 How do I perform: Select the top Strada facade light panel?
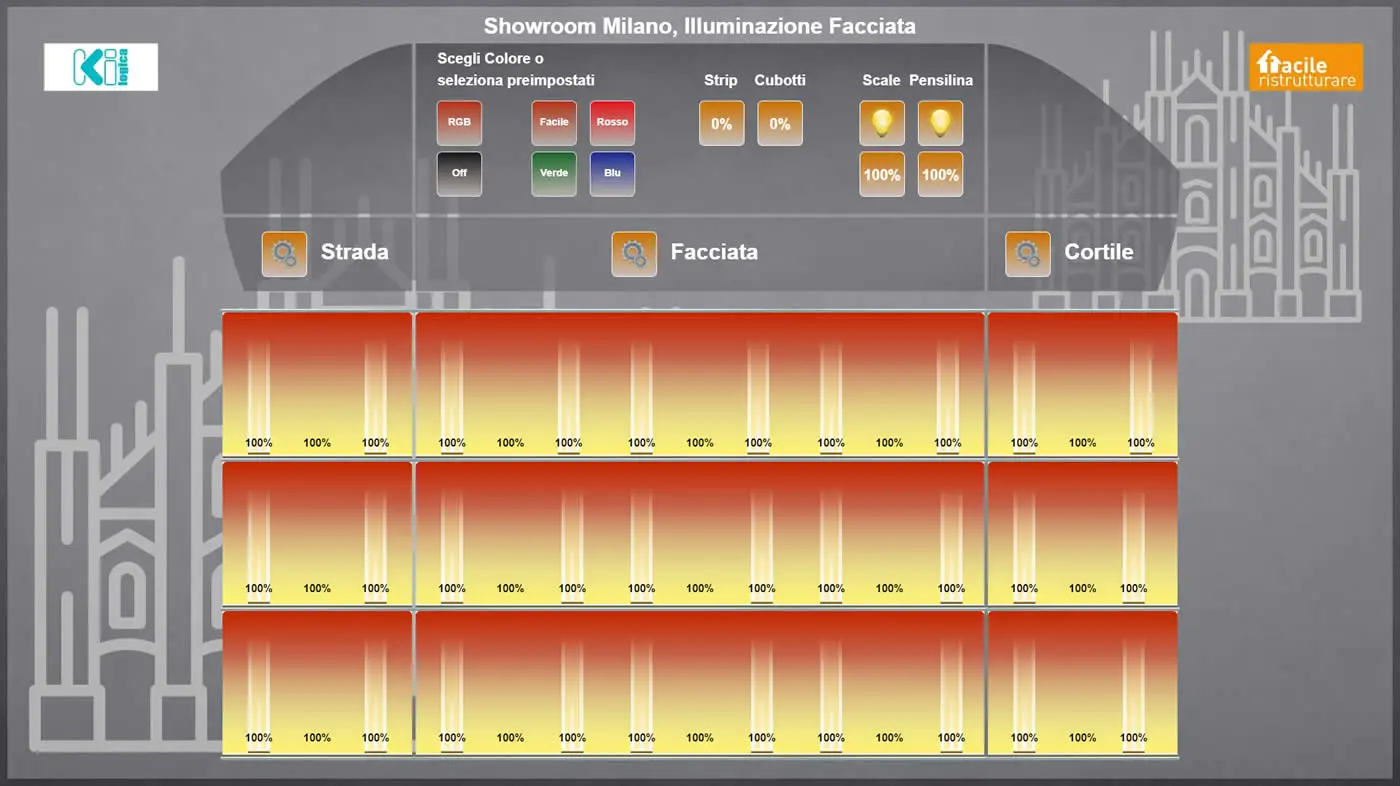point(317,384)
